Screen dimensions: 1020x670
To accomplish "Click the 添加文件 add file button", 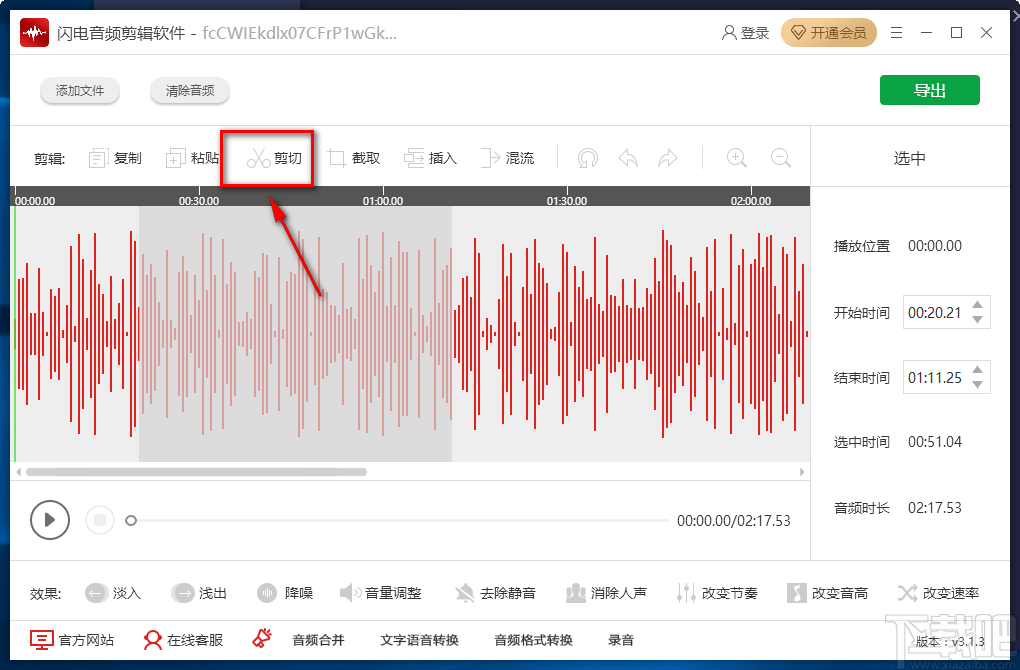I will (x=80, y=89).
